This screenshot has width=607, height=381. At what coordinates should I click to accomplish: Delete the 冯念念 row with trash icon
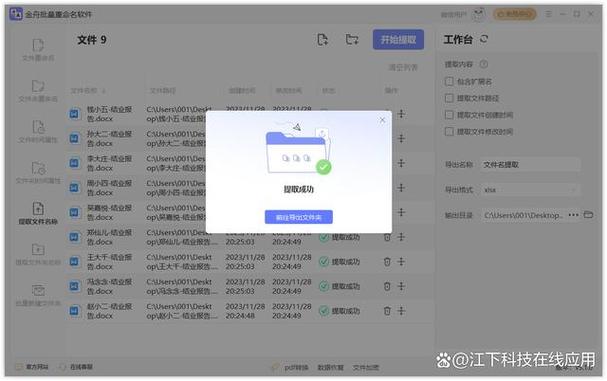point(387,286)
